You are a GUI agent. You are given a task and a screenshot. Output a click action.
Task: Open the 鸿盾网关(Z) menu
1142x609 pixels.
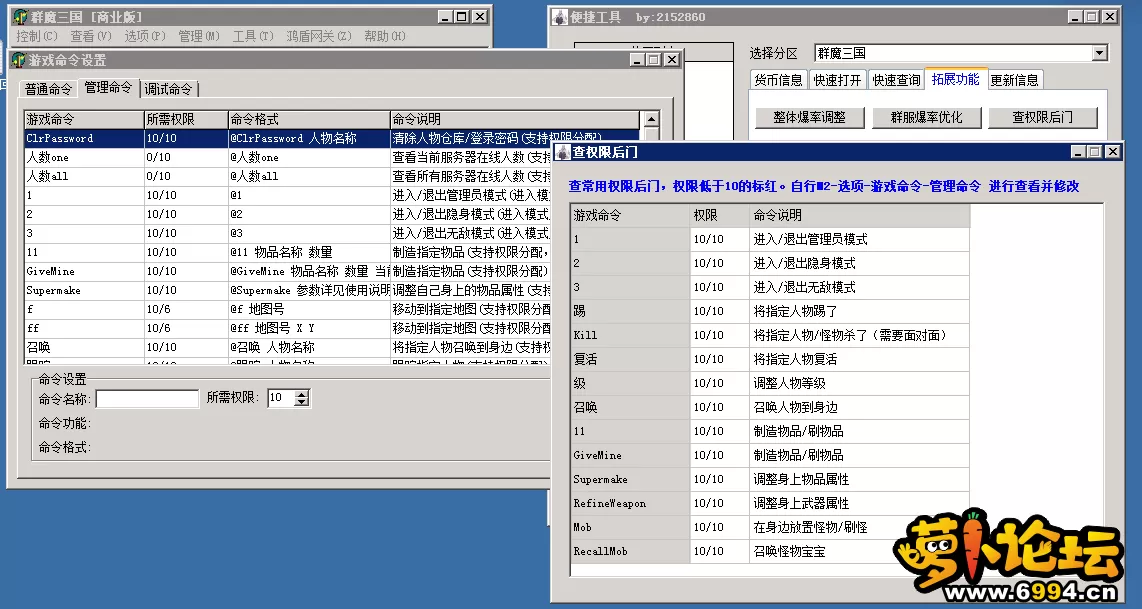[x=319, y=36]
